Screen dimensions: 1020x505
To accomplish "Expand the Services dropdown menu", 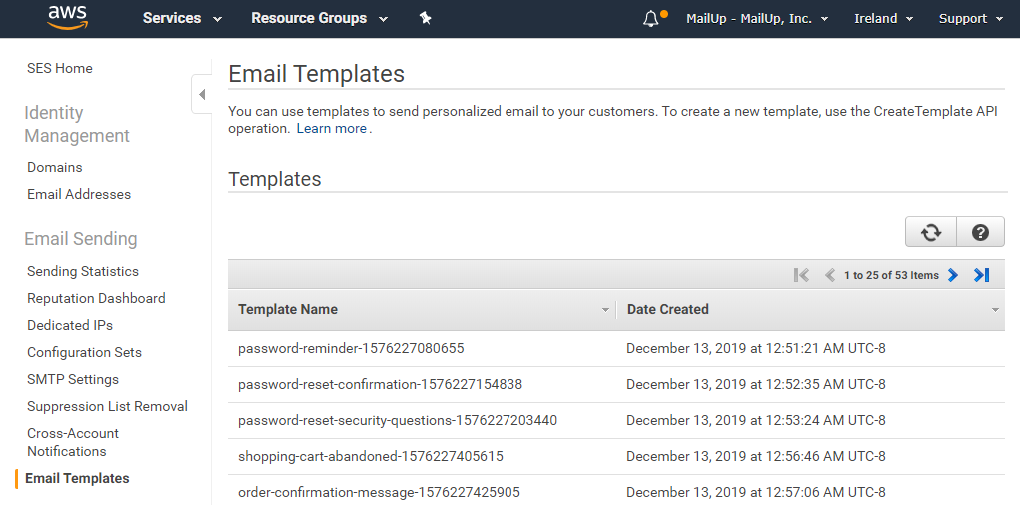I will tap(182, 19).
